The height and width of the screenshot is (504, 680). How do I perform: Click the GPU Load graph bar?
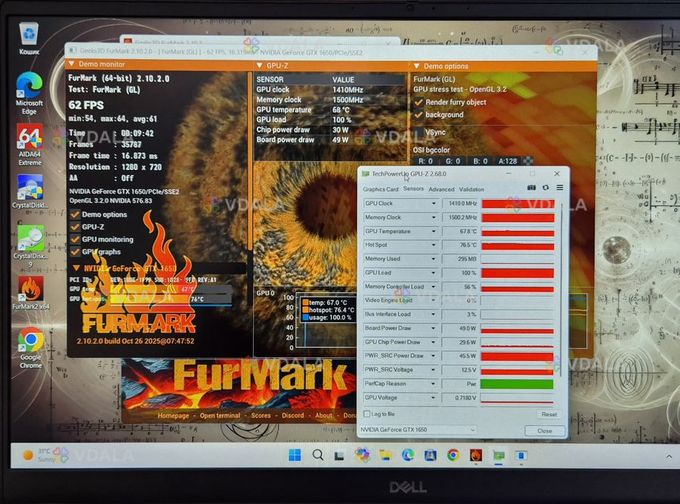(x=517, y=273)
